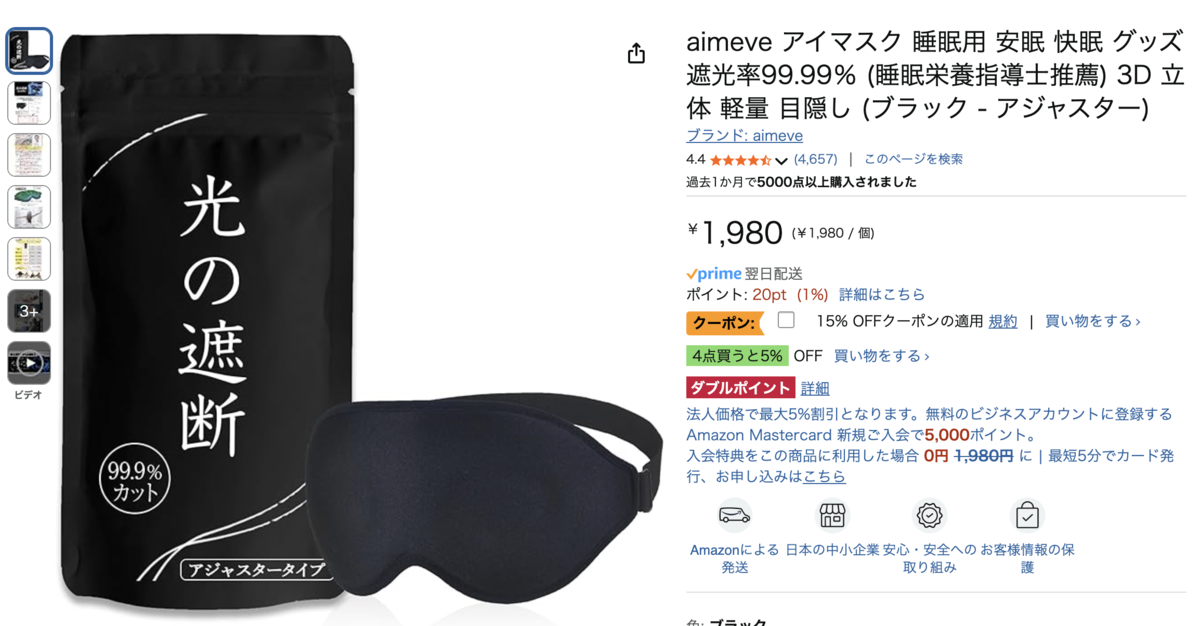Select the first product thumbnail image

tap(29, 51)
